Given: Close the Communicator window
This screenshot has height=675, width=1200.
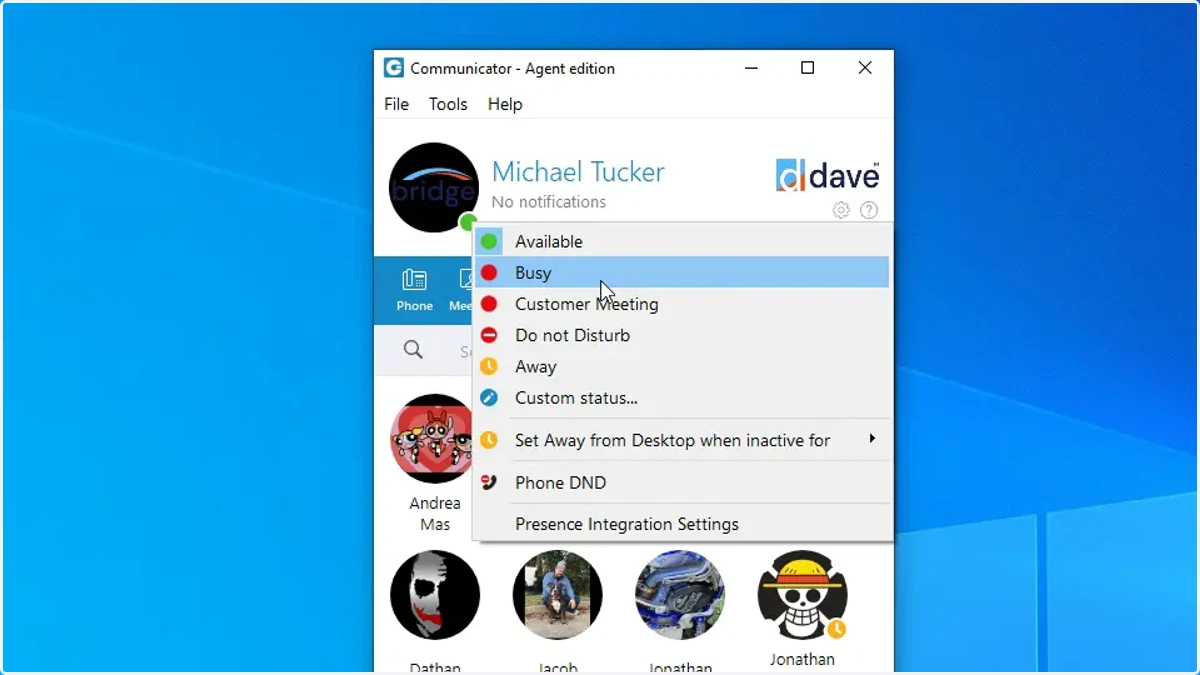Looking at the screenshot, I should pos(865,68).
